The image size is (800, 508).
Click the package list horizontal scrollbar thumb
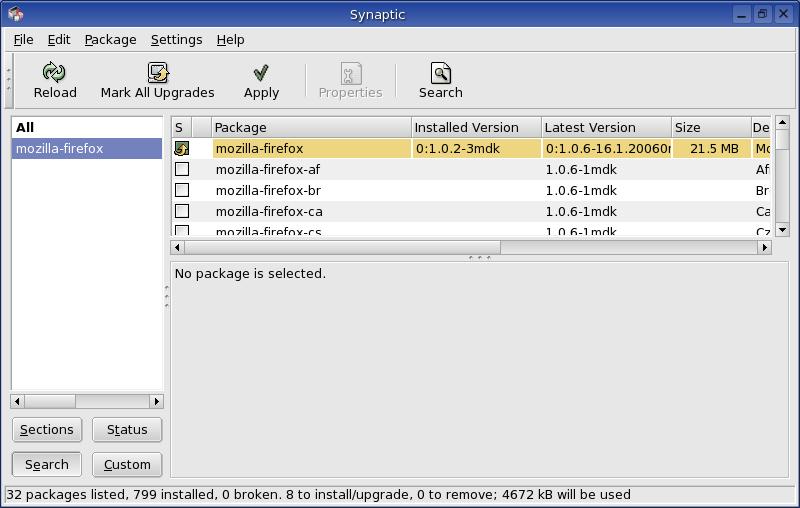pyautogui.click(x=342, y=247)
